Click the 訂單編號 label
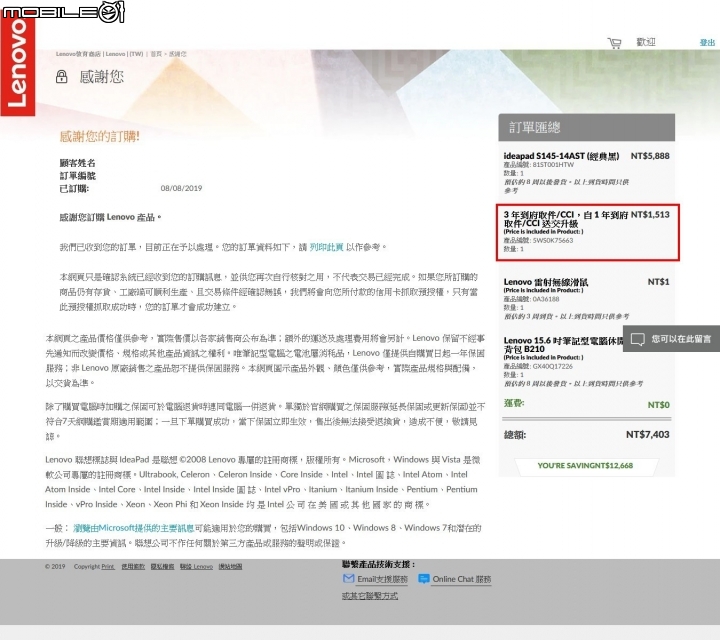Image resolution: width=720 pixels, height=640 pixels. click(78, 176)
